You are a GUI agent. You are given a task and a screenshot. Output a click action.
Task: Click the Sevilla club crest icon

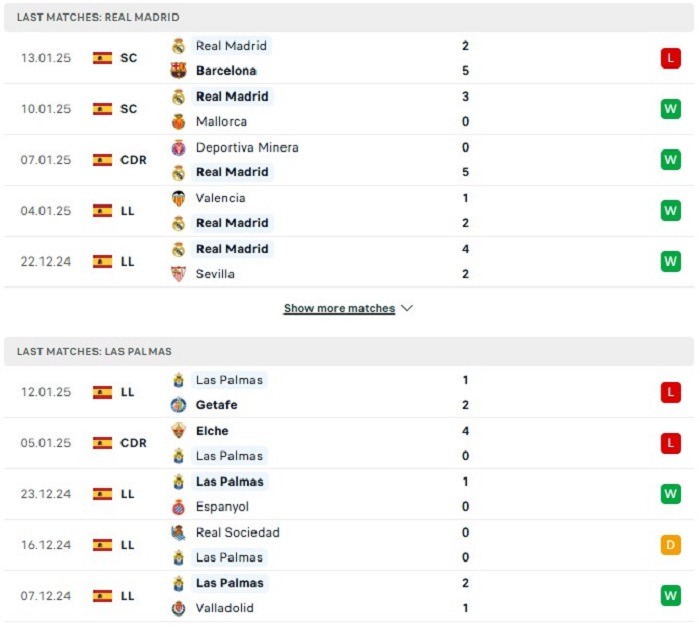click(178, 274)
